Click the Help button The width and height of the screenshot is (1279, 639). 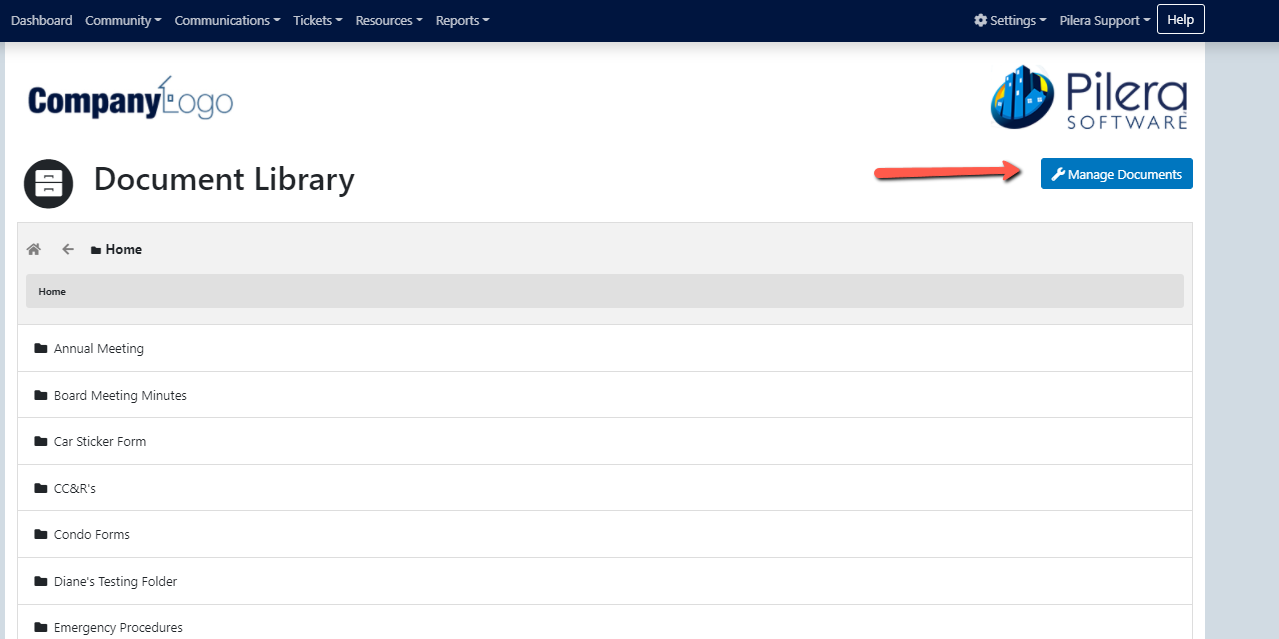[x=1181, y=19]
